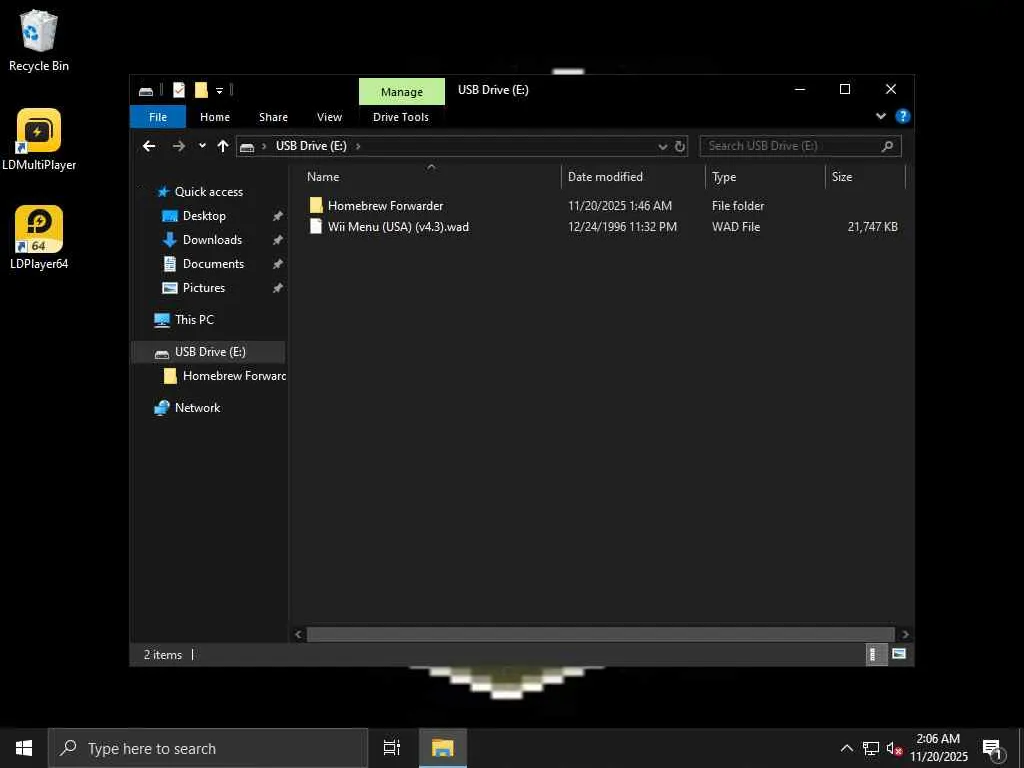The height and width of the screenshot is (768, 1024).
Task: Open Documents in the navigation pane
Action: click(x=213, y=264)
